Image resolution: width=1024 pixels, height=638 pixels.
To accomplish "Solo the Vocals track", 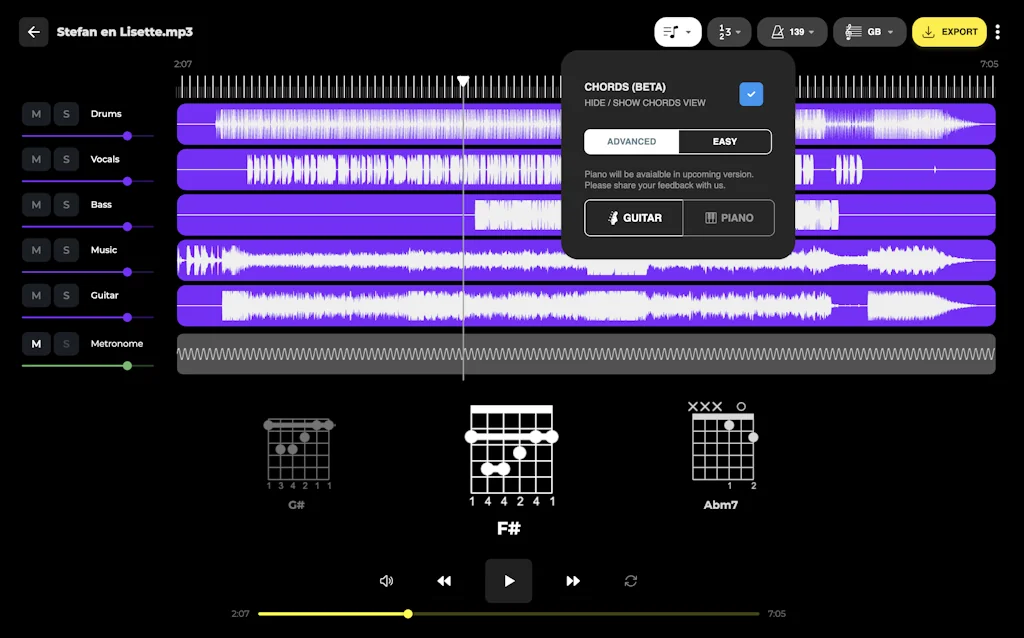I will (66, 158).
